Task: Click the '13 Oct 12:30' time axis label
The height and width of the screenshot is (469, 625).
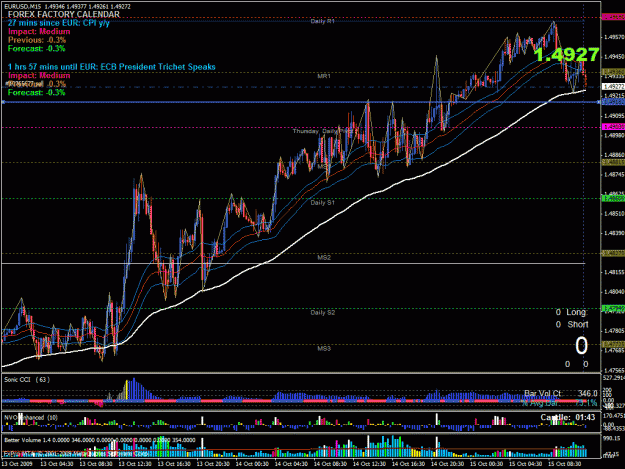Action: (x=135, y=464)
